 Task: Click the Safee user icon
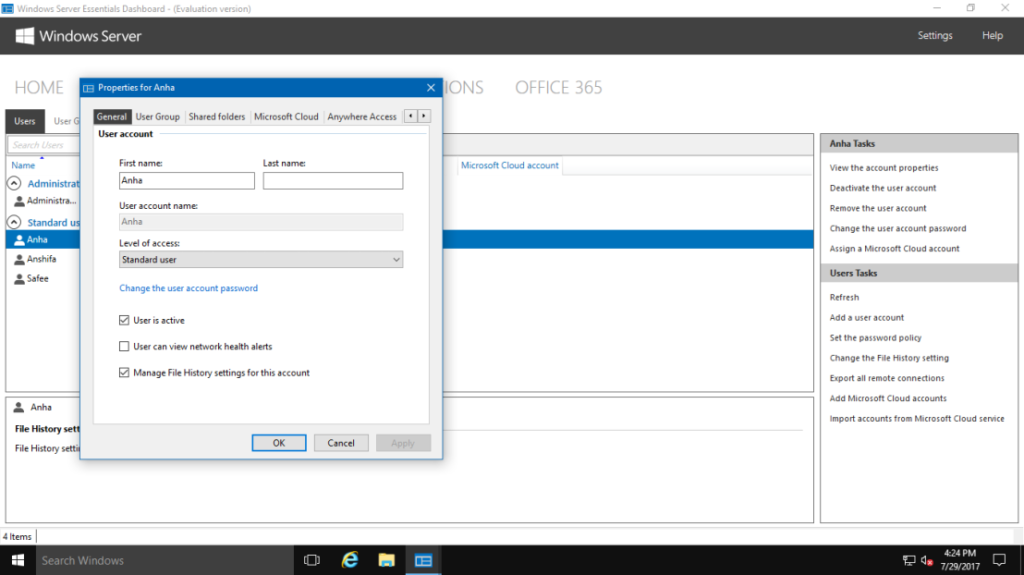(x=20, y=279)
